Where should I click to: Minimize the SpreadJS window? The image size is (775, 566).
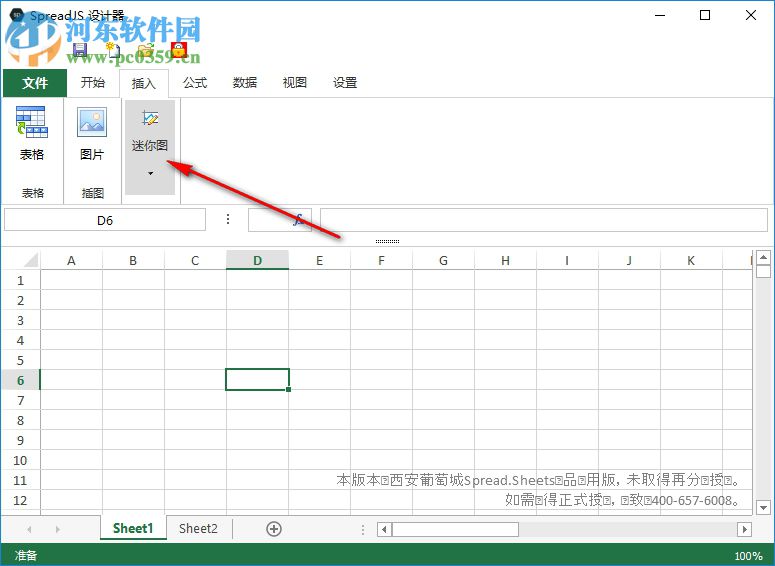660,15
